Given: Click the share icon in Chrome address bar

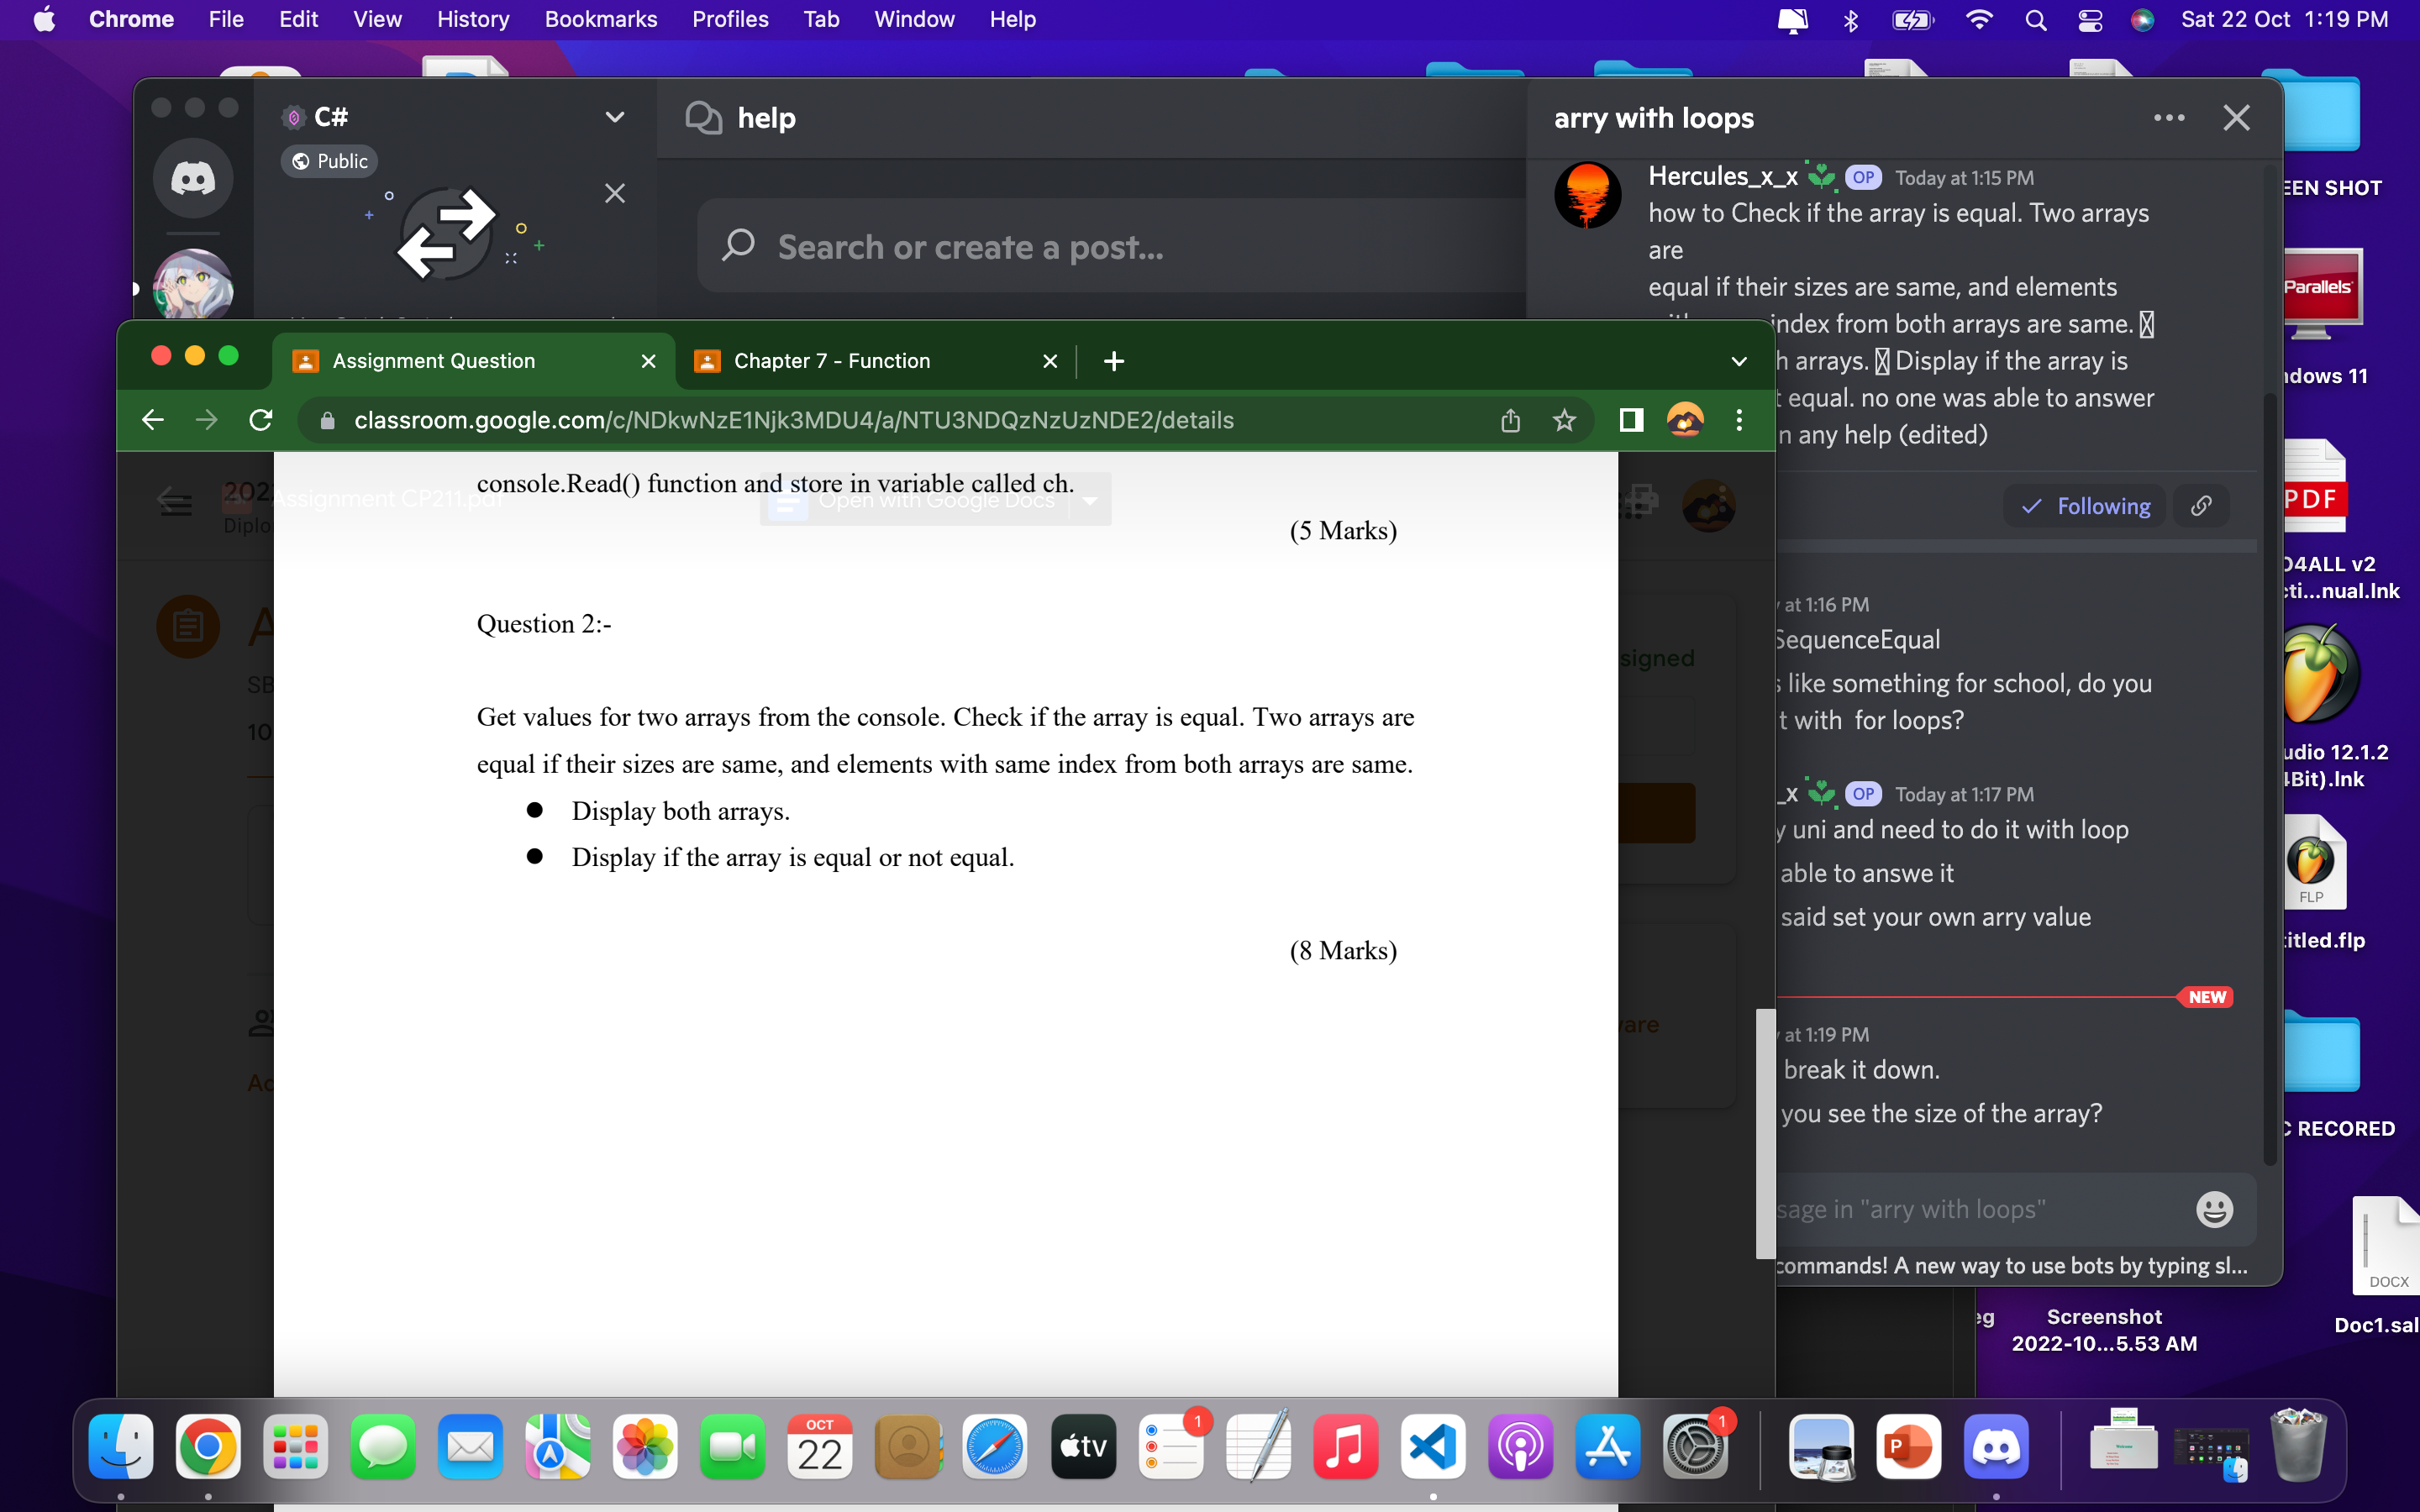Looking at the screenshot, I should 1510,420.
